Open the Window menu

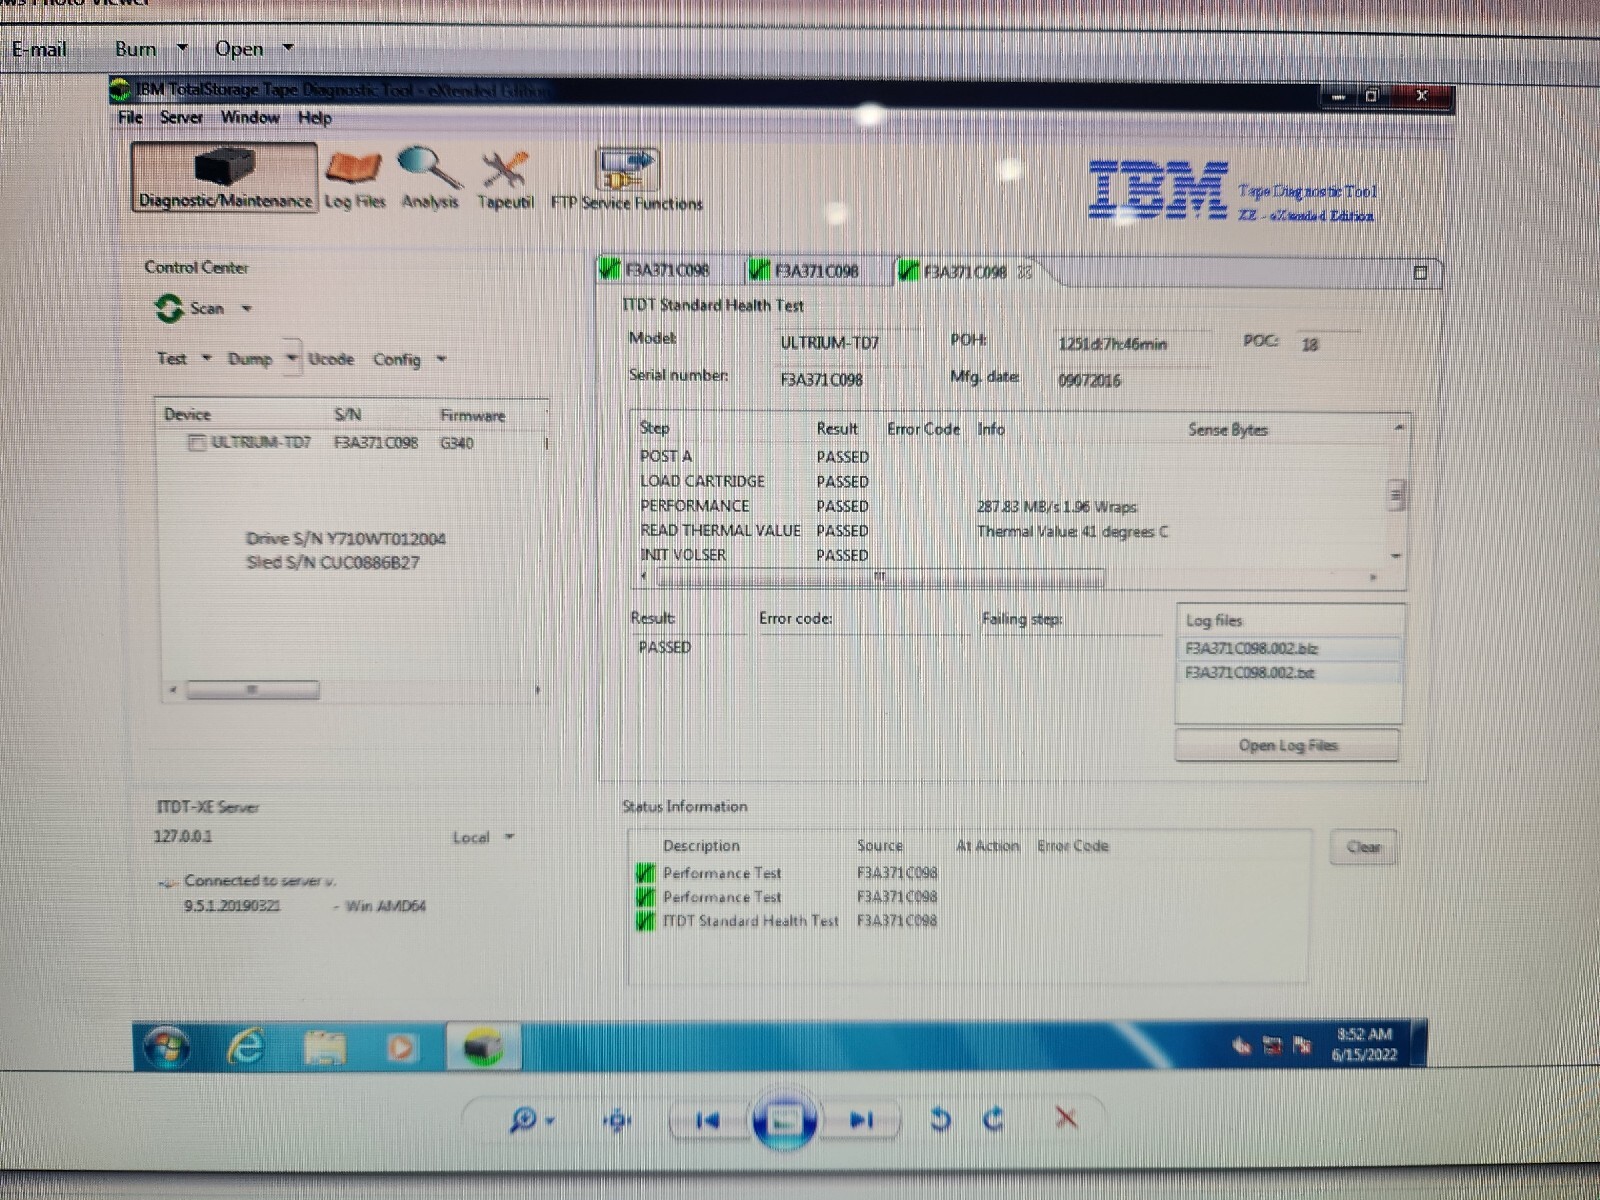(x=250, y=117)
